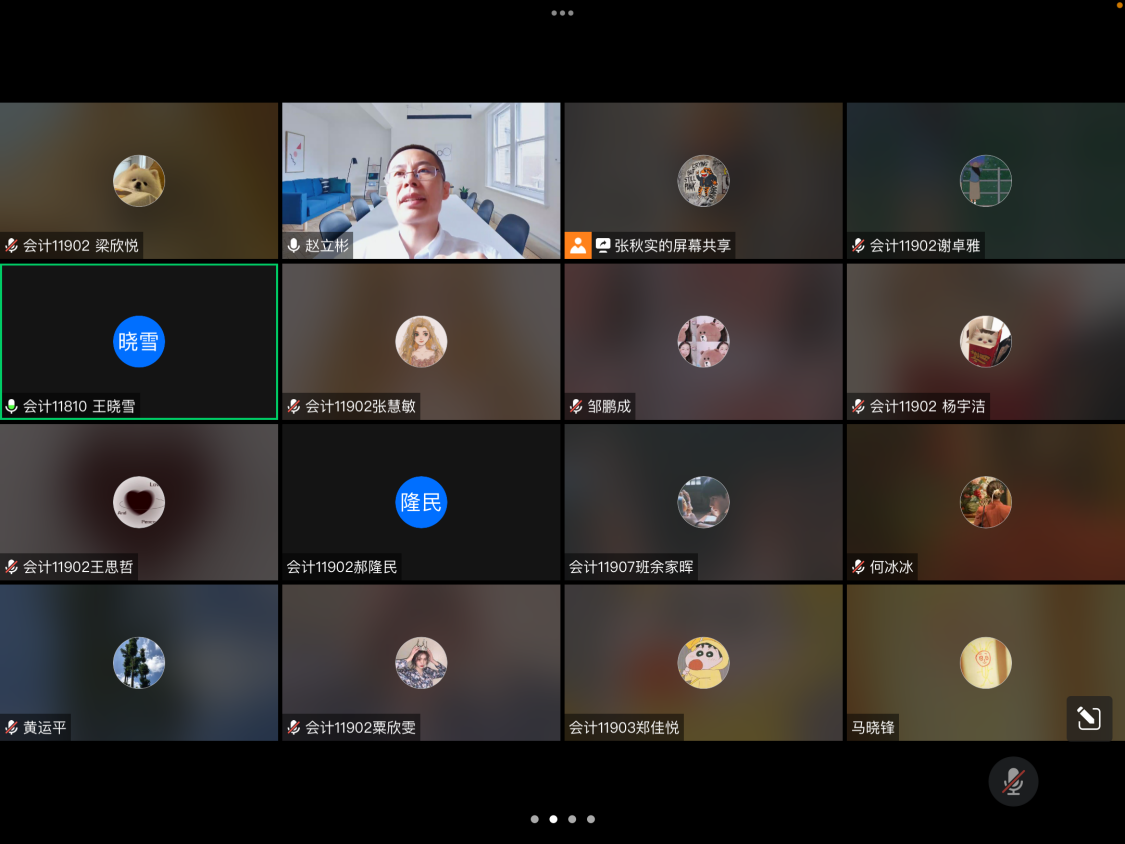Select 张慧敏's cartoon girl avatar
The height and width of the screenshot is (844, 1125).
point(421,341)
